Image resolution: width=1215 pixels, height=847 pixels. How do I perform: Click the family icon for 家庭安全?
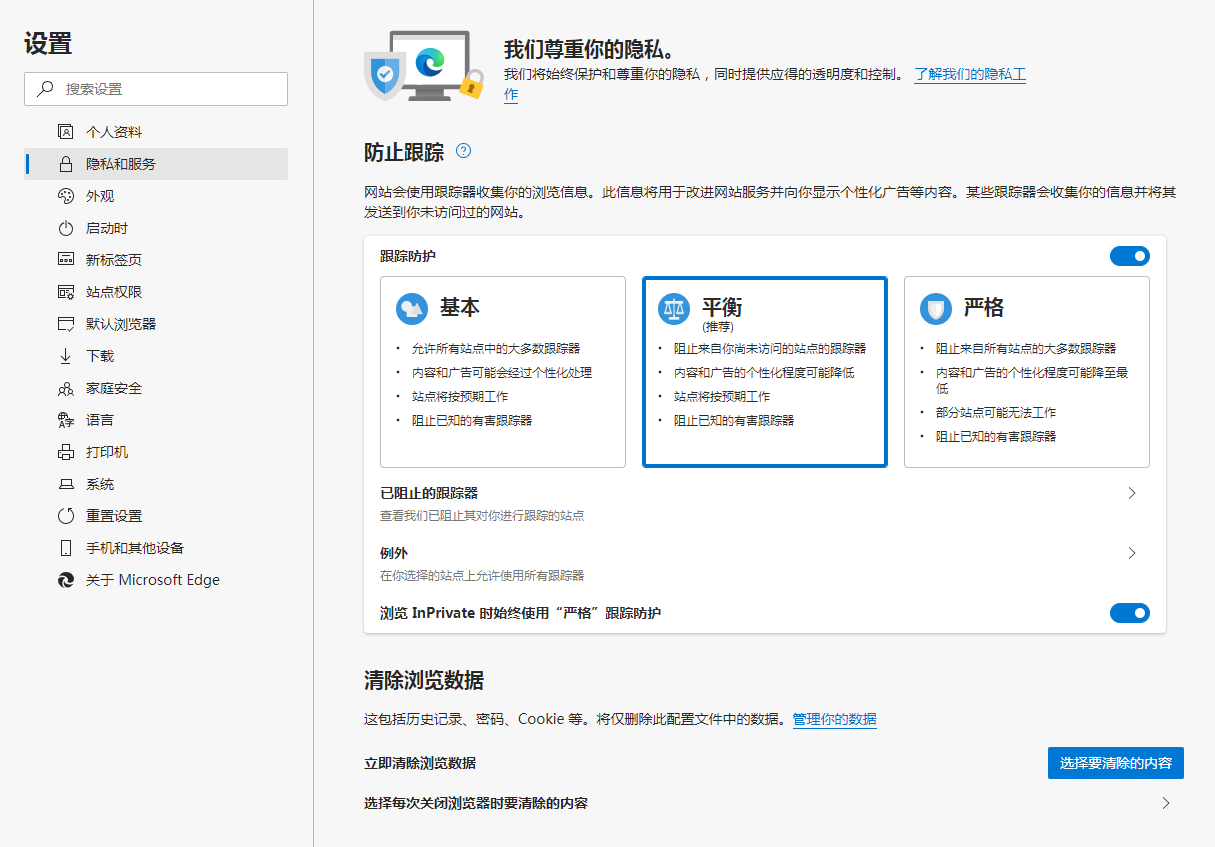click(x=66, y=388)
